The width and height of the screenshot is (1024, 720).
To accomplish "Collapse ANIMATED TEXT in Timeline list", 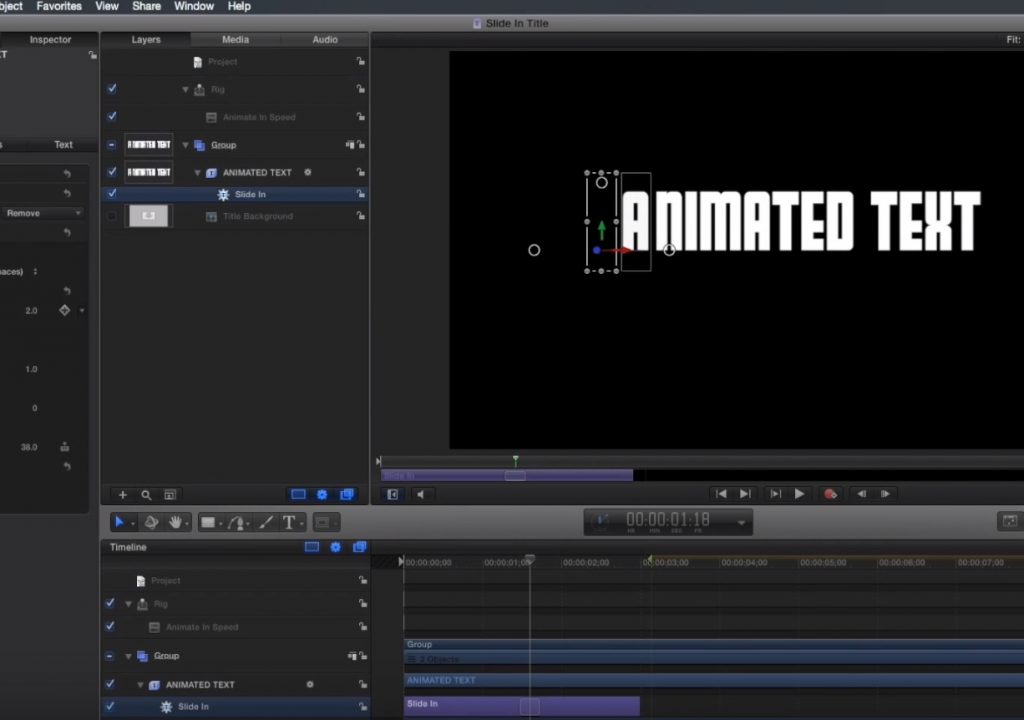I will point(140,685).
